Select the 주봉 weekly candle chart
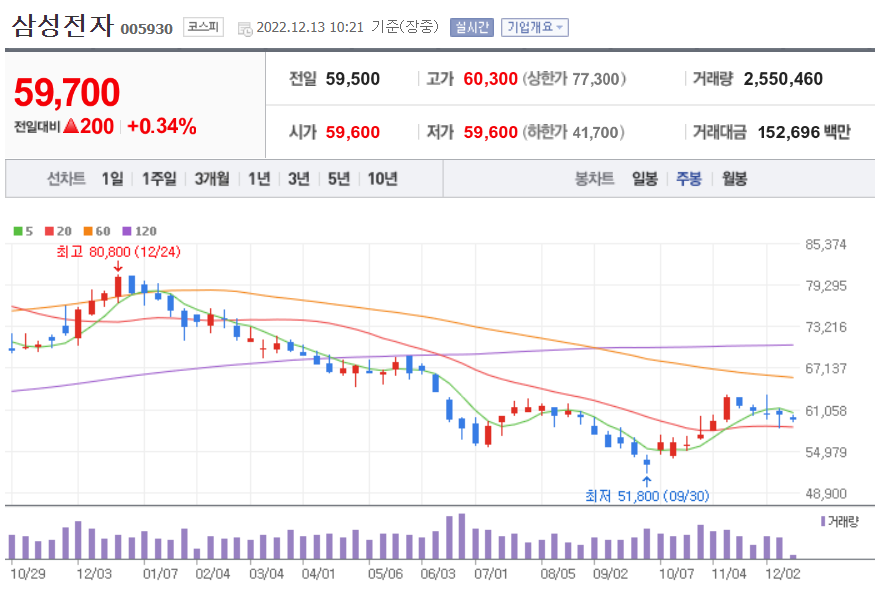The width and height of the screenshot is (880, 589). [x=689, y=179]
